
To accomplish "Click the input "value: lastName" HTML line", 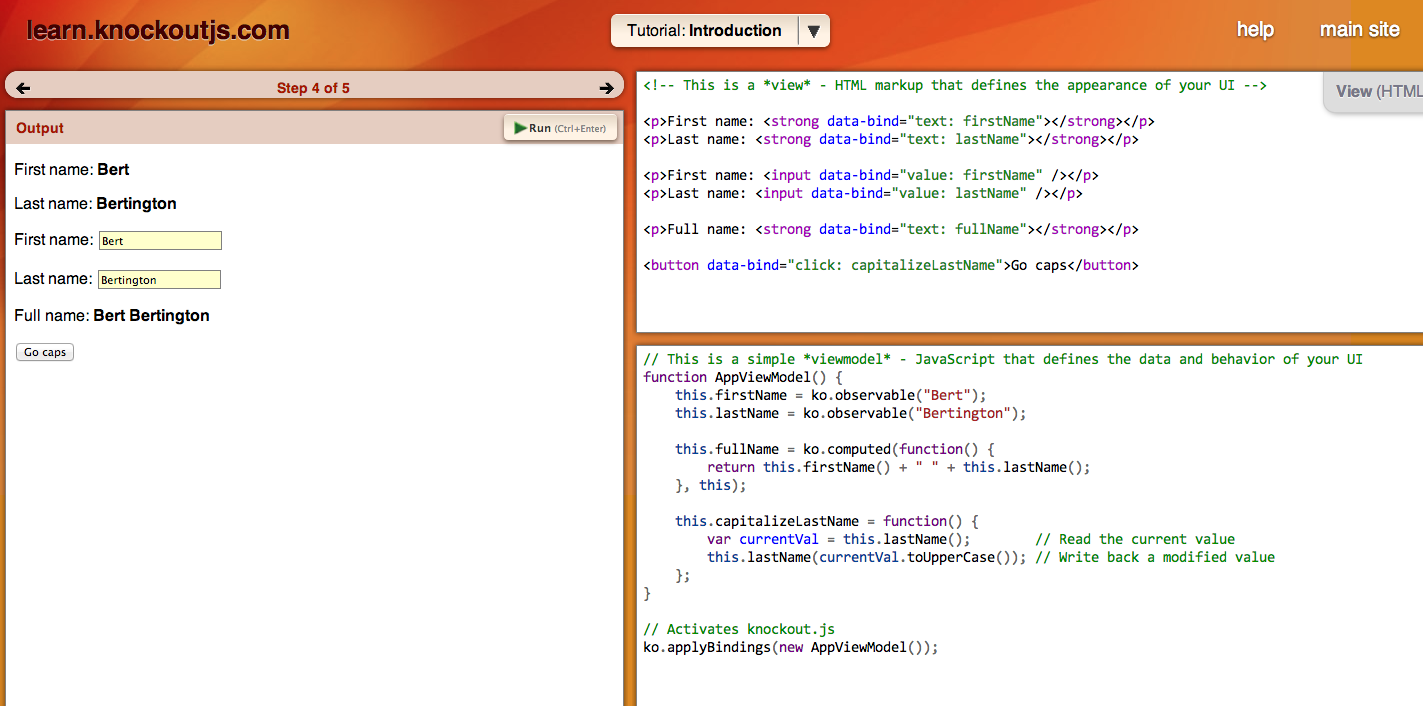I will pos(863,194).
